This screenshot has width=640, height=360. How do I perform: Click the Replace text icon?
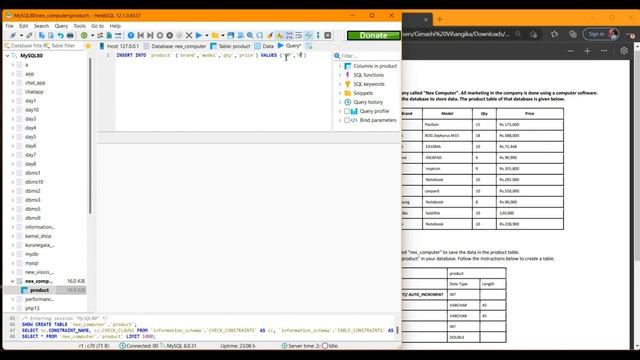[260, 36]
